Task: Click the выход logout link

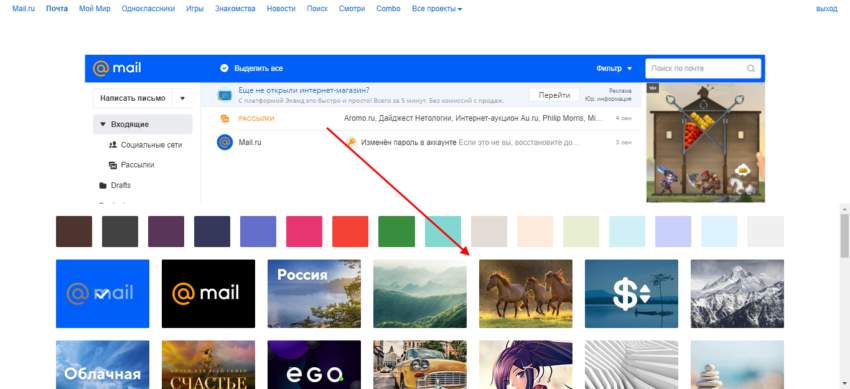Action: 827,9
